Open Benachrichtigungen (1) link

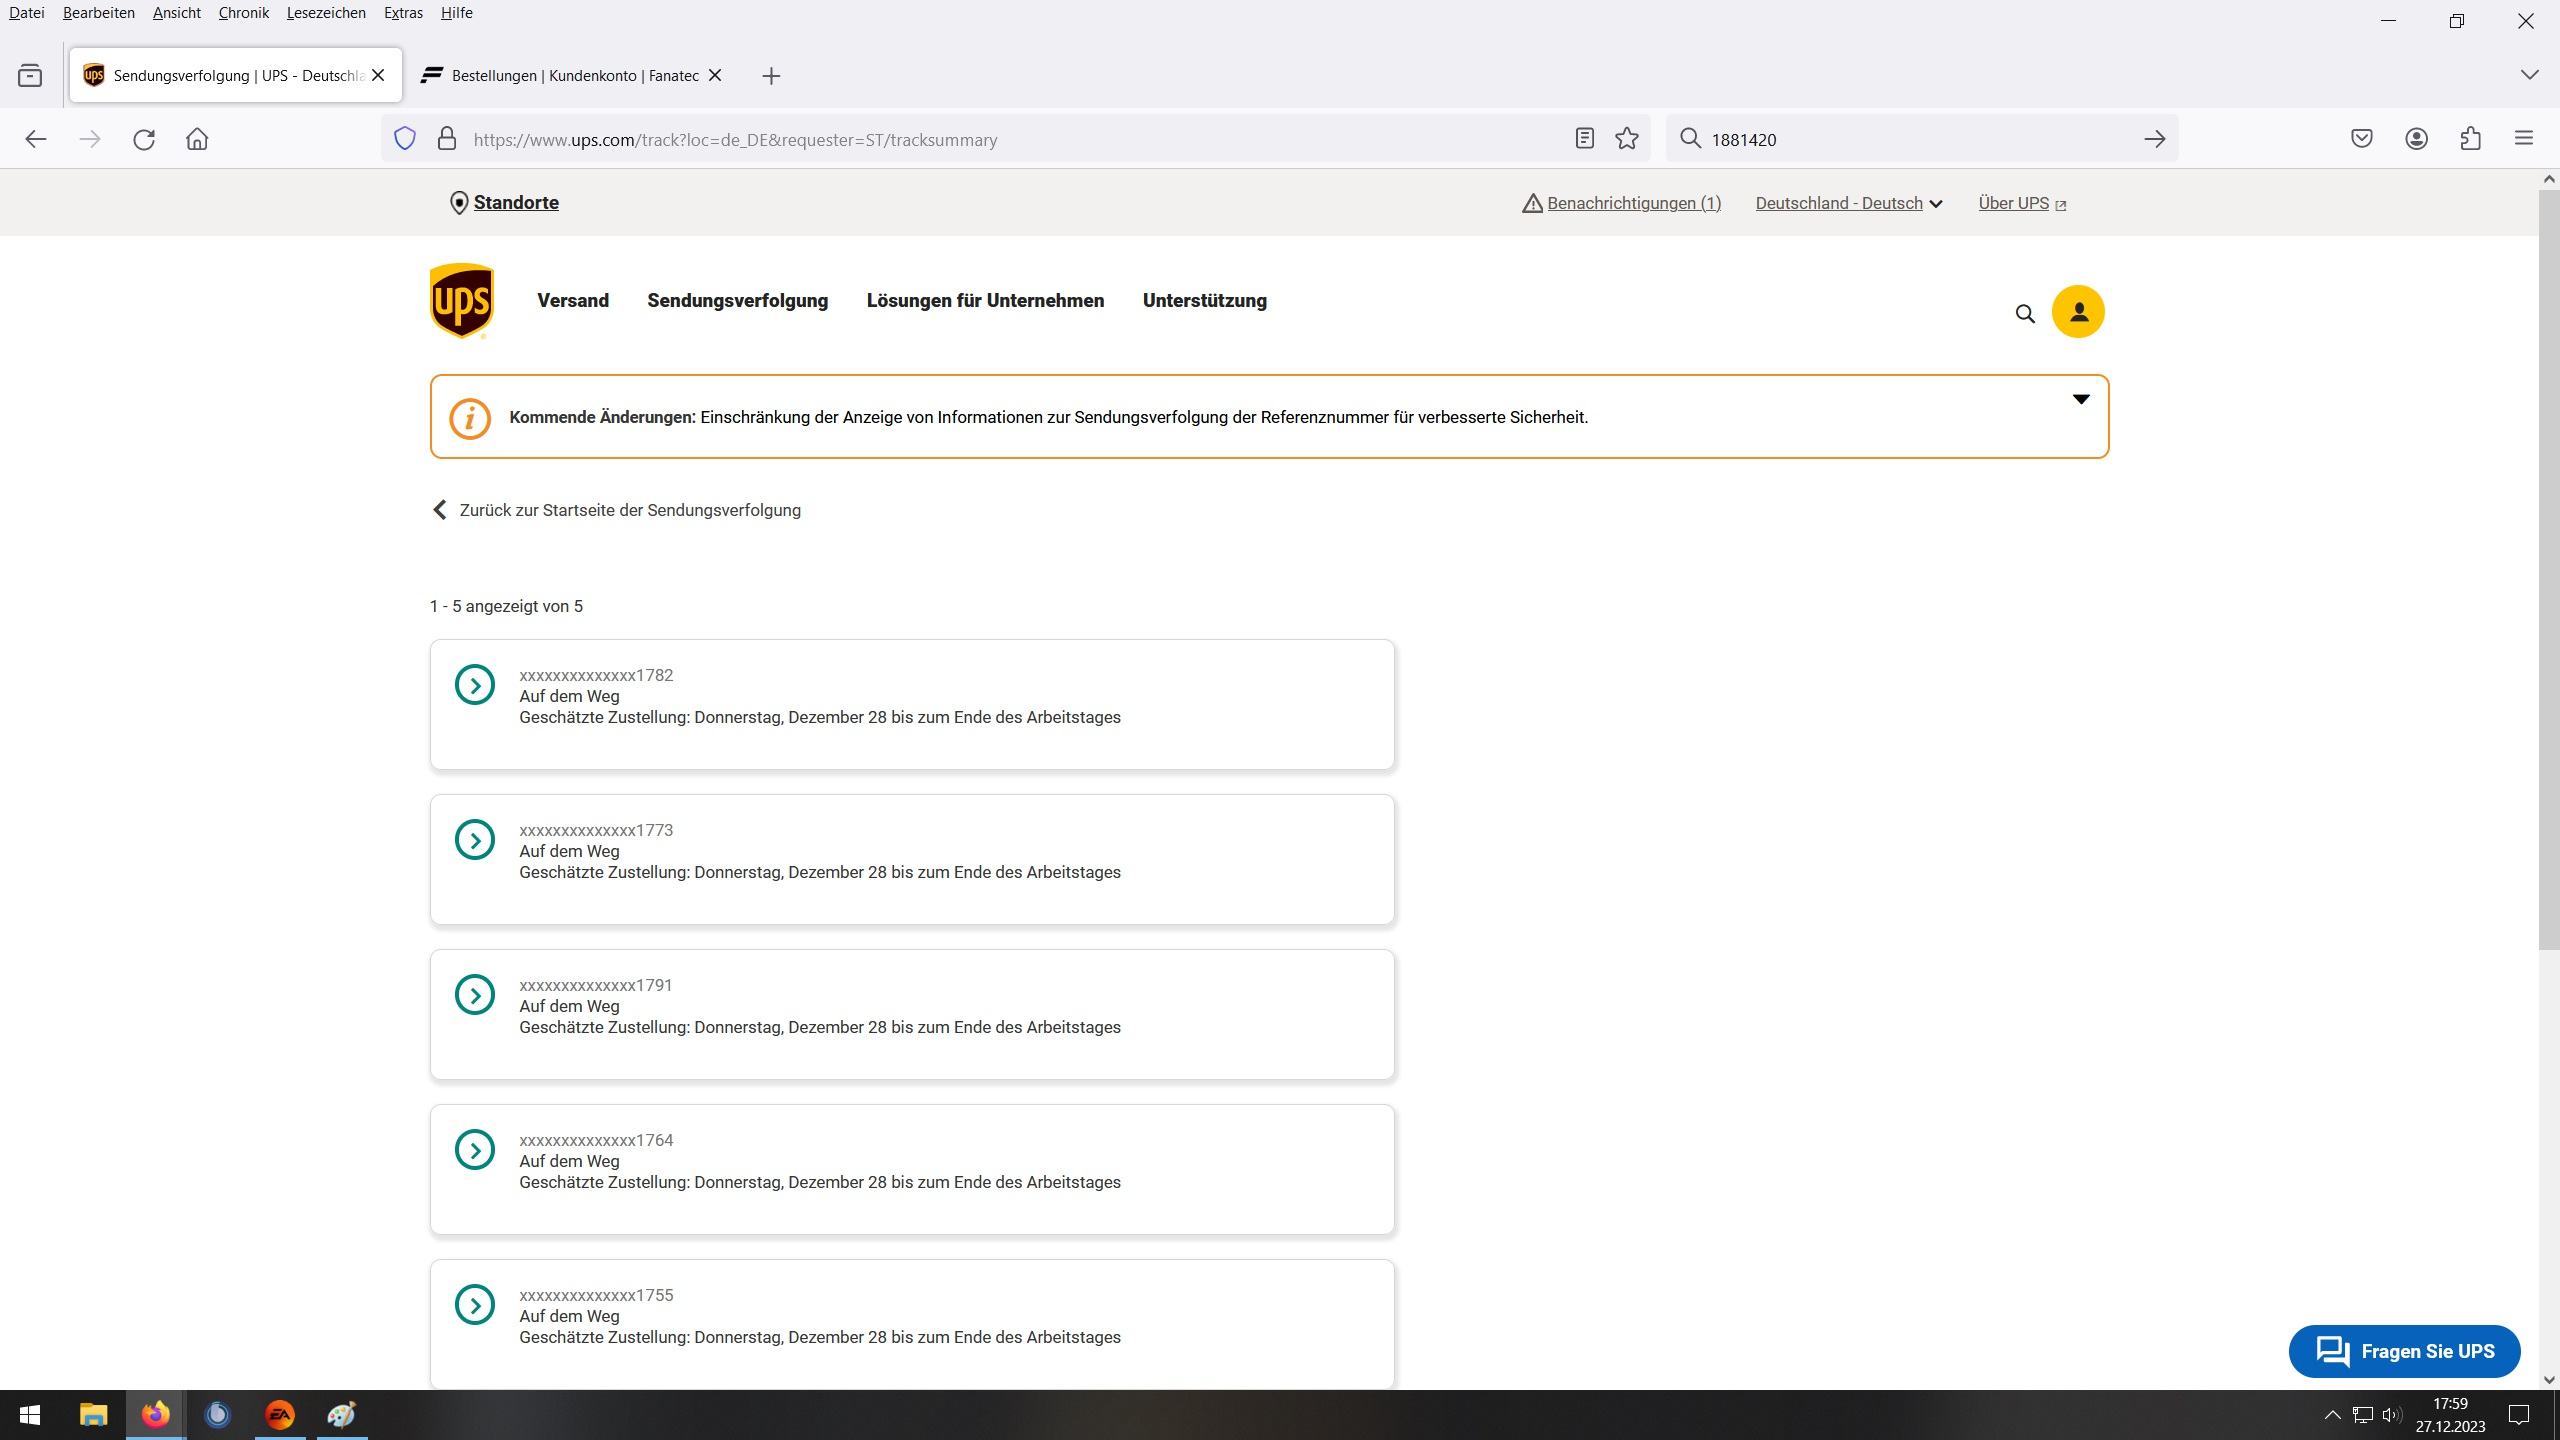click(x=1634, y=203)
